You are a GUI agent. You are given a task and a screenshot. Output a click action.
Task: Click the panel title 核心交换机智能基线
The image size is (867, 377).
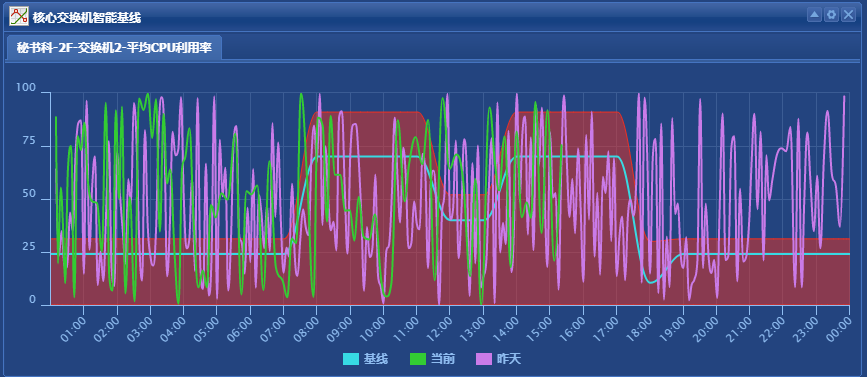[x=87, y=18]
